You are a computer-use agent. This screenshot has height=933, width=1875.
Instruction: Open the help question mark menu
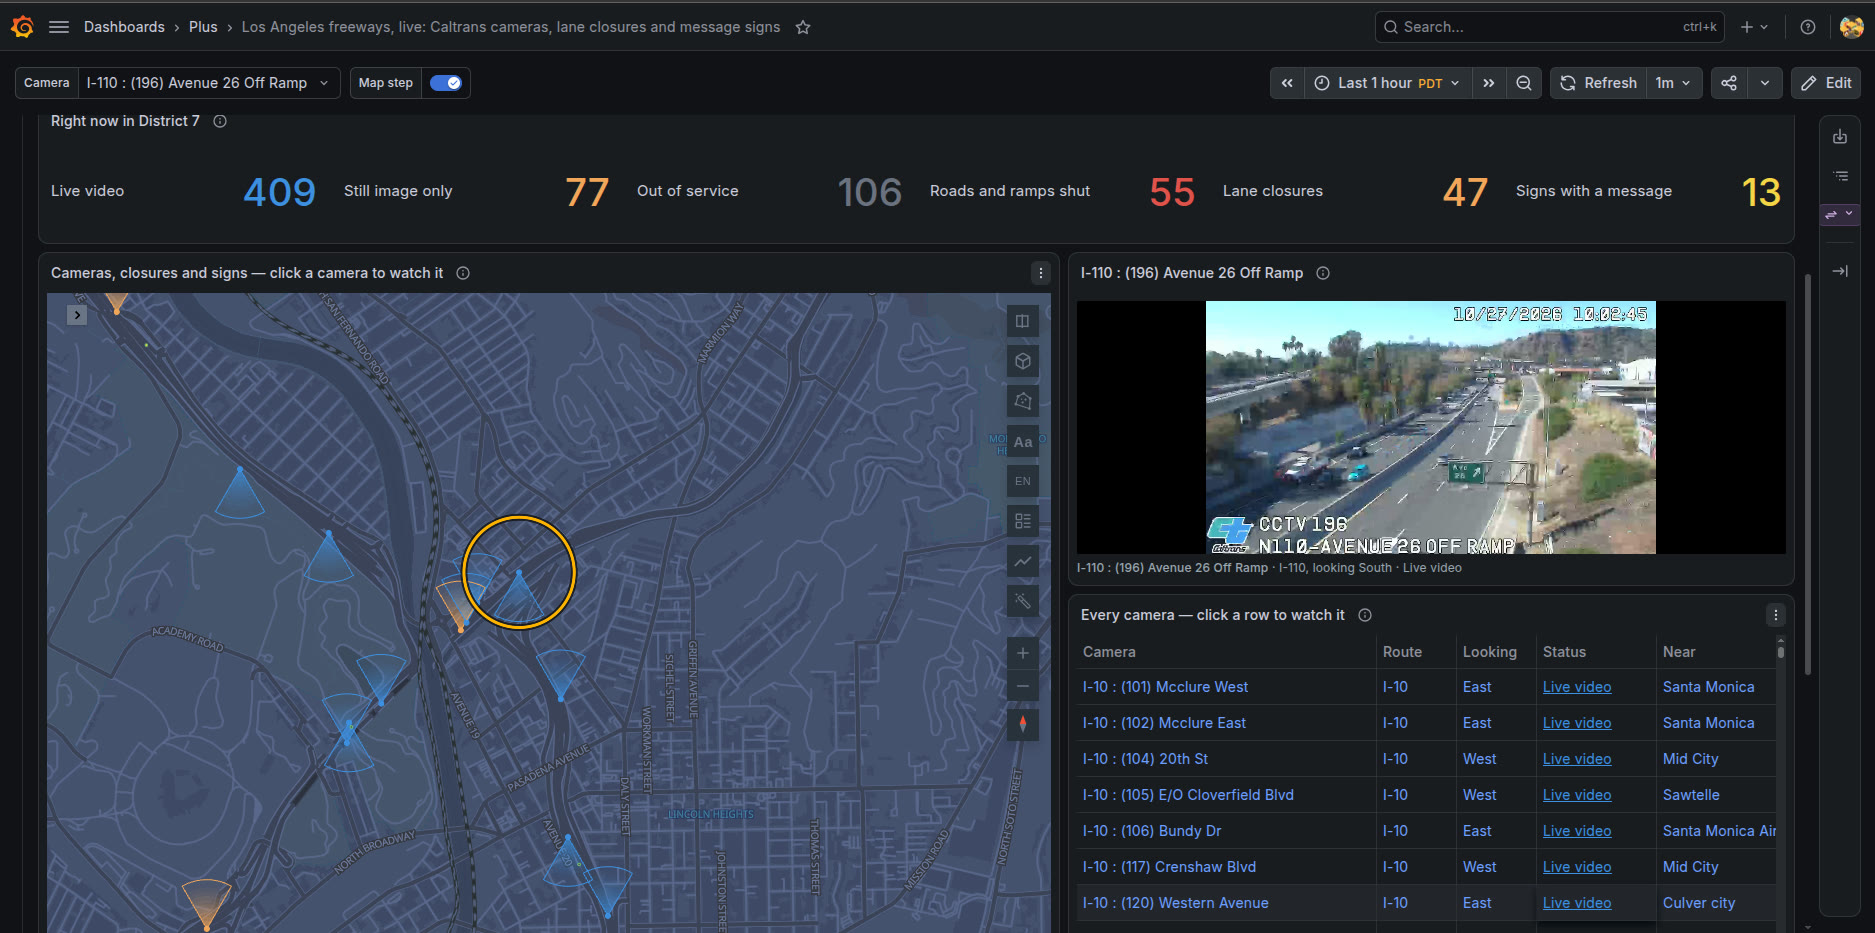coord(1808,27)
